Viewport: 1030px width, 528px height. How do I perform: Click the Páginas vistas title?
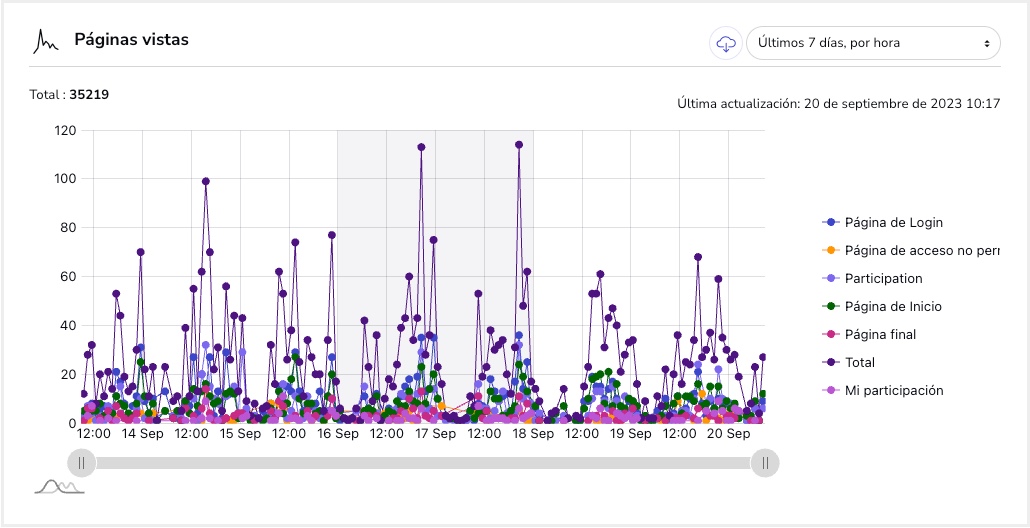click(x=131, y=40)
